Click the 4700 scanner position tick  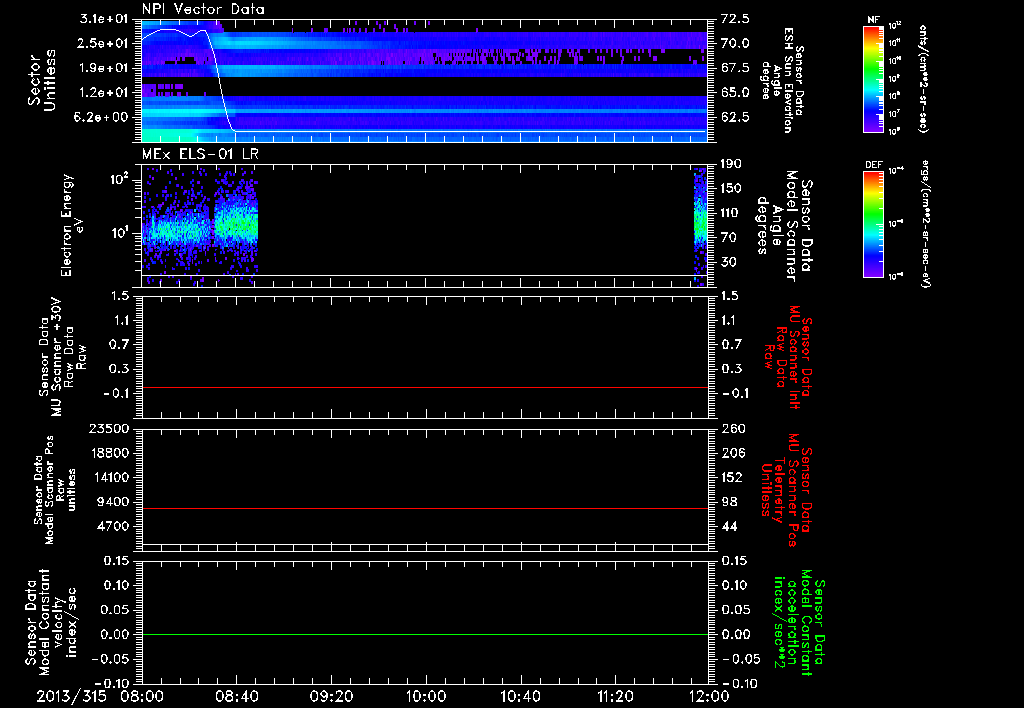[x=113, y=526]
